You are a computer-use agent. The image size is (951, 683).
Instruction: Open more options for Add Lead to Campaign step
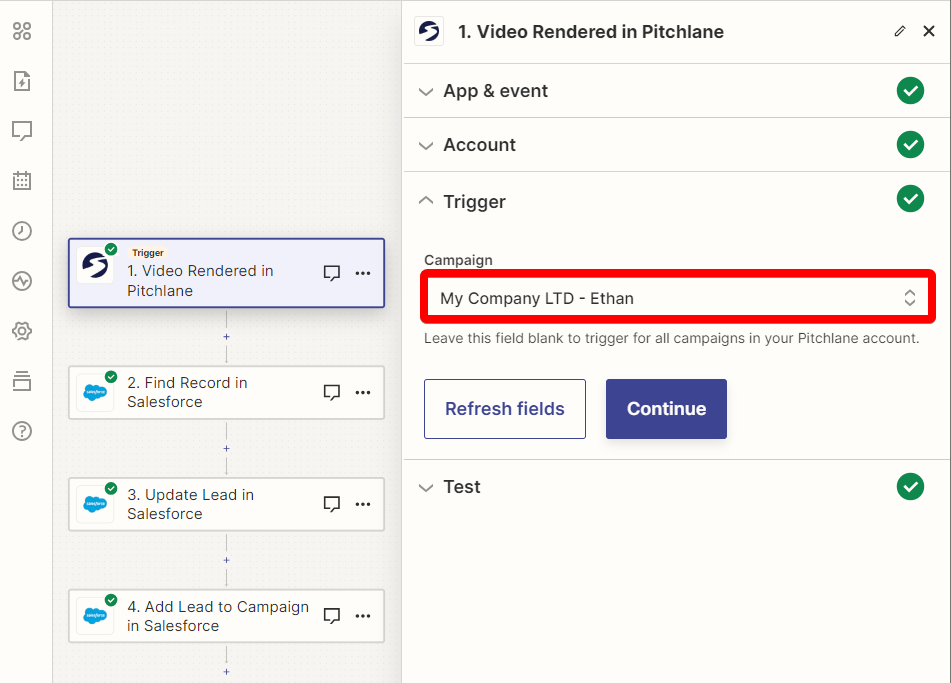tap(363, 616)
